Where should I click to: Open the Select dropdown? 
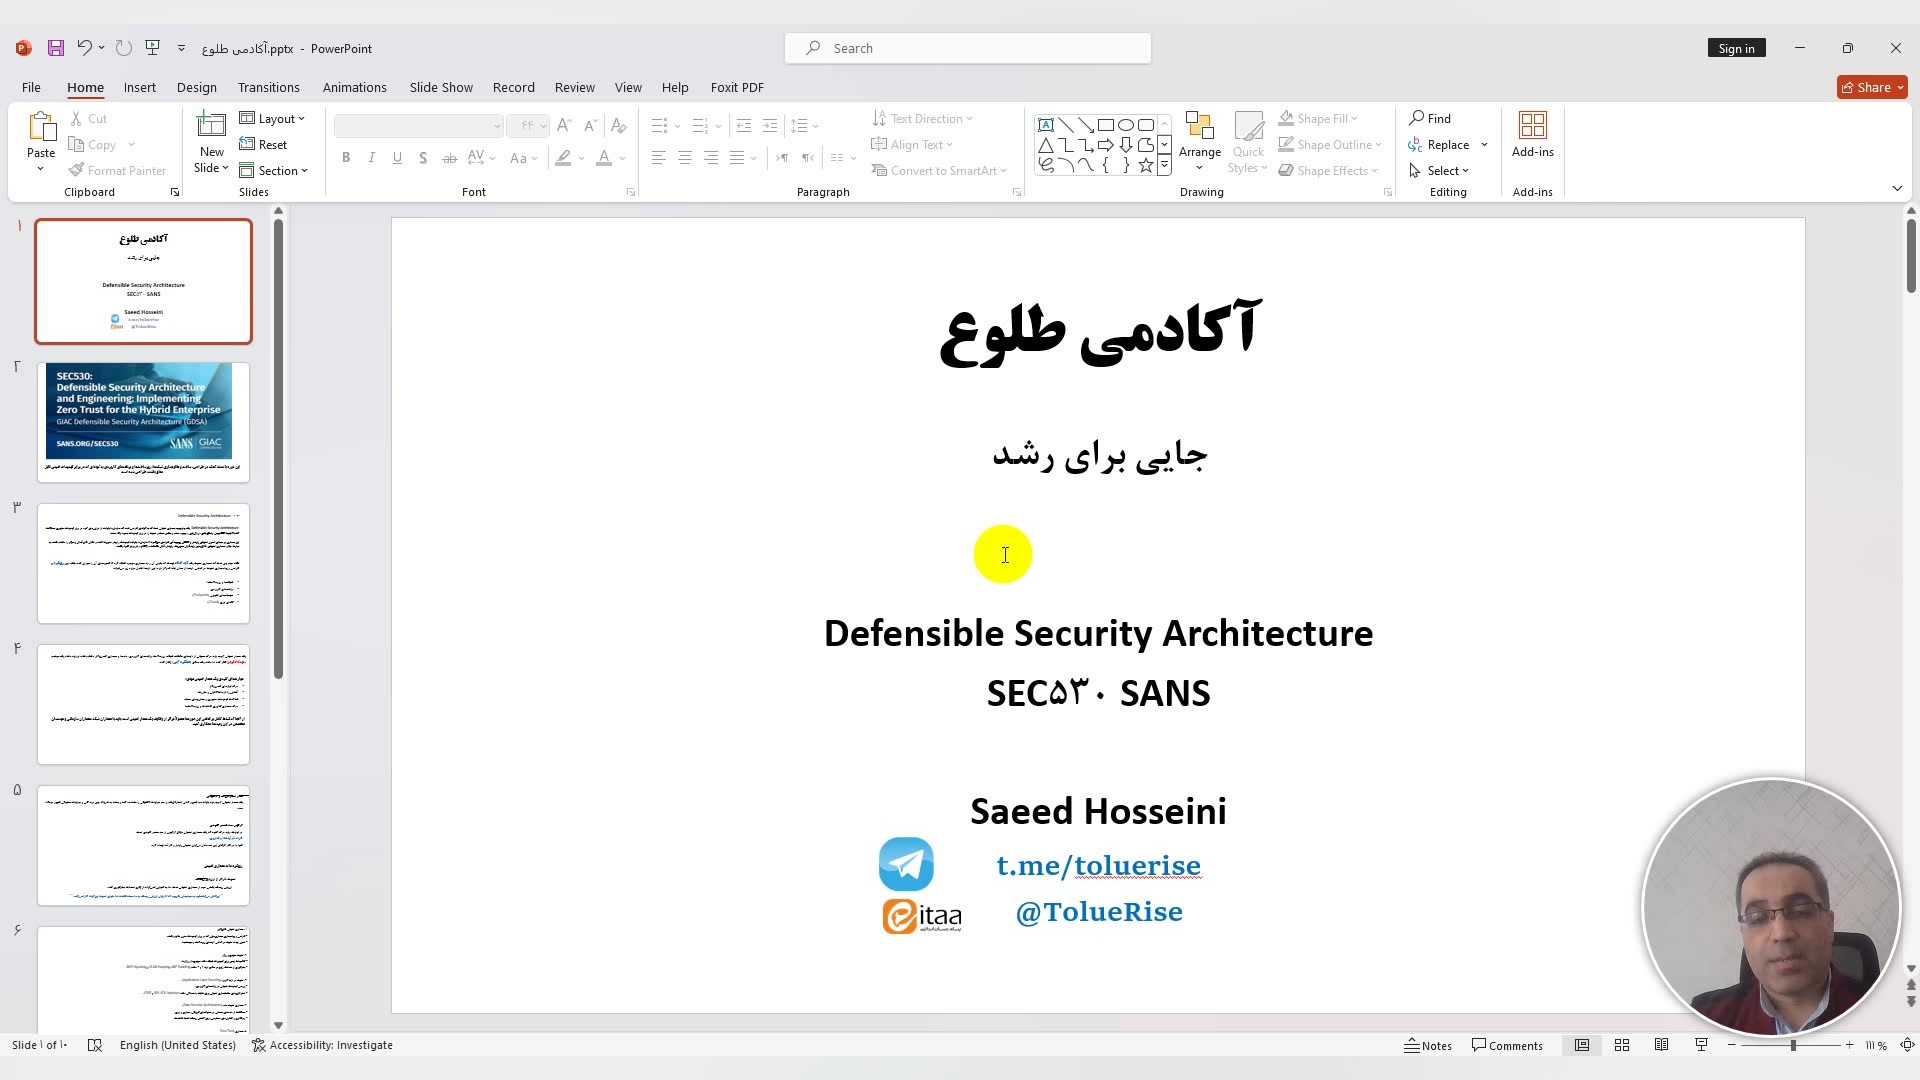[1439, 170]
